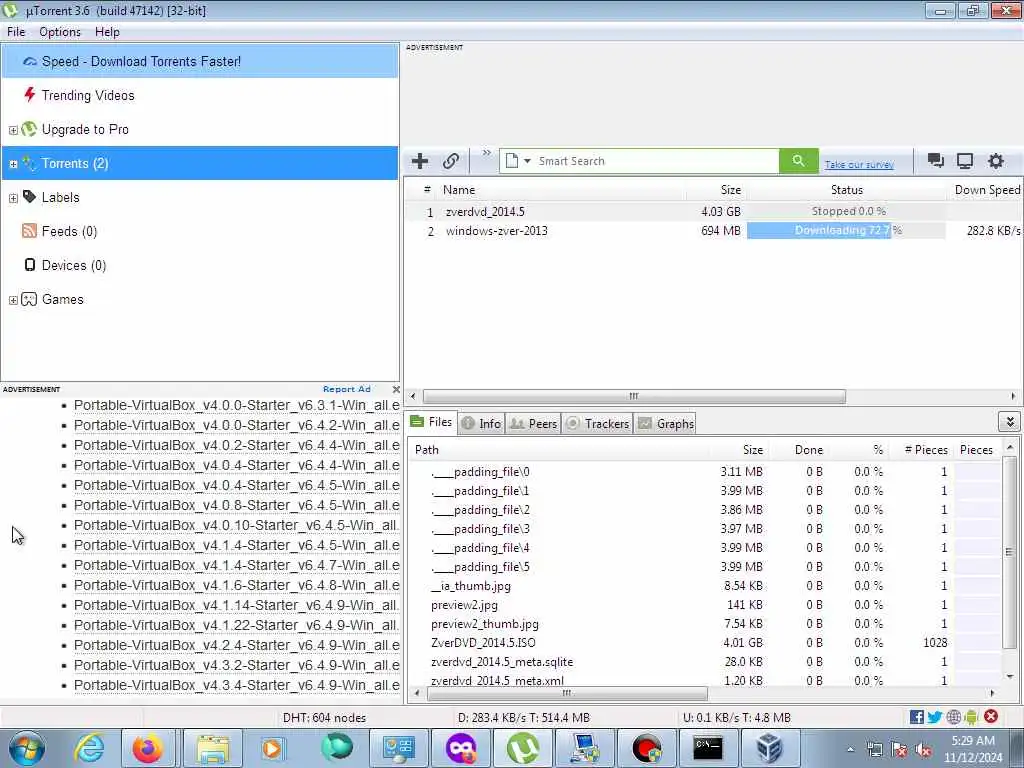Click the Report Ad link
The width and height of the screenshot is (1024, 768).
346,389
